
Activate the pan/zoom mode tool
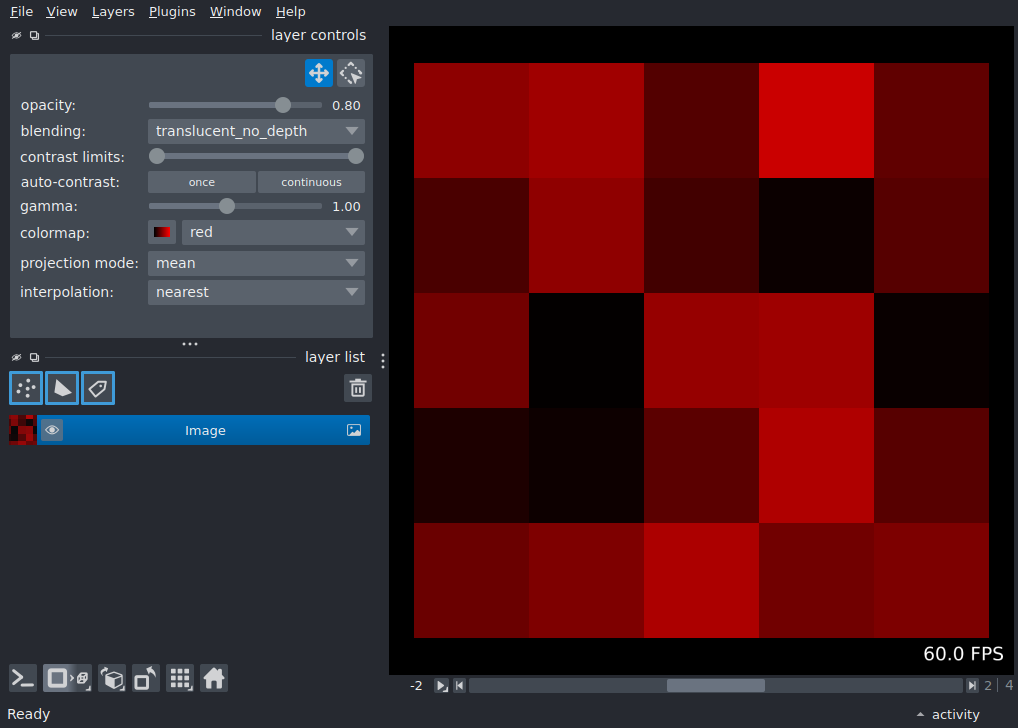[319, 73]
